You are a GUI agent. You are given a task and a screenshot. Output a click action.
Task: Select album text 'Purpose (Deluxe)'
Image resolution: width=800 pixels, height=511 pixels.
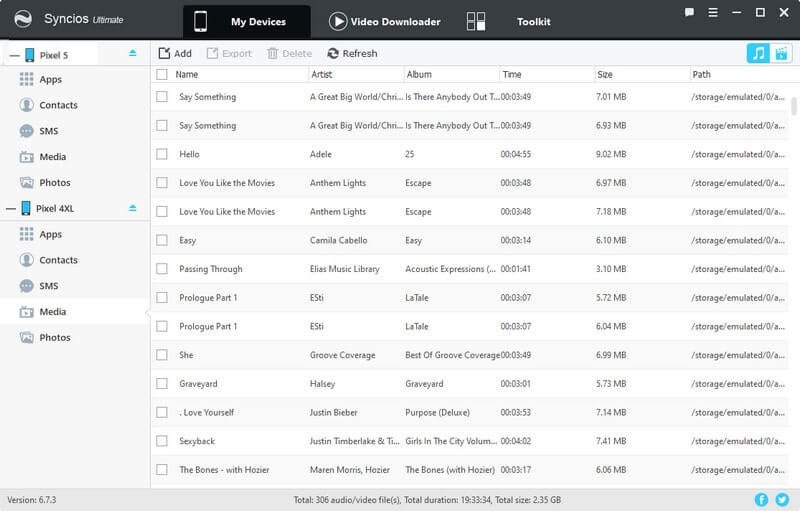(437, 412)
